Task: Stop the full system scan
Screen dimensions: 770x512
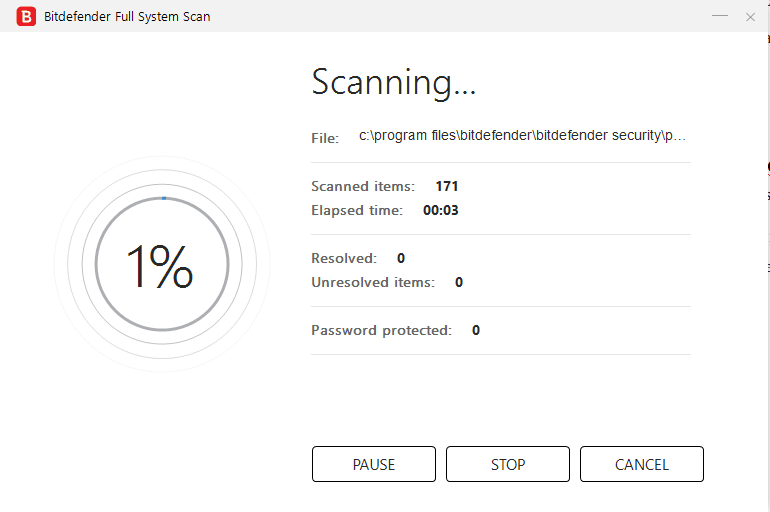Action: click(508, 464)
